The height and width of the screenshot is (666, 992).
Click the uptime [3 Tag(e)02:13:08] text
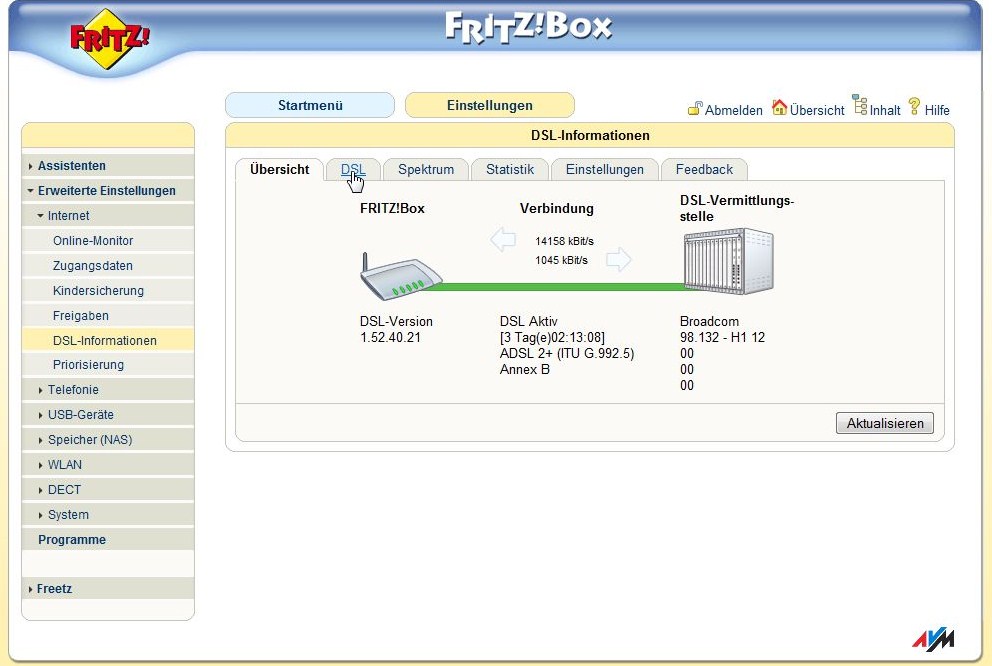pyautogui.click(x=552, y=338)
